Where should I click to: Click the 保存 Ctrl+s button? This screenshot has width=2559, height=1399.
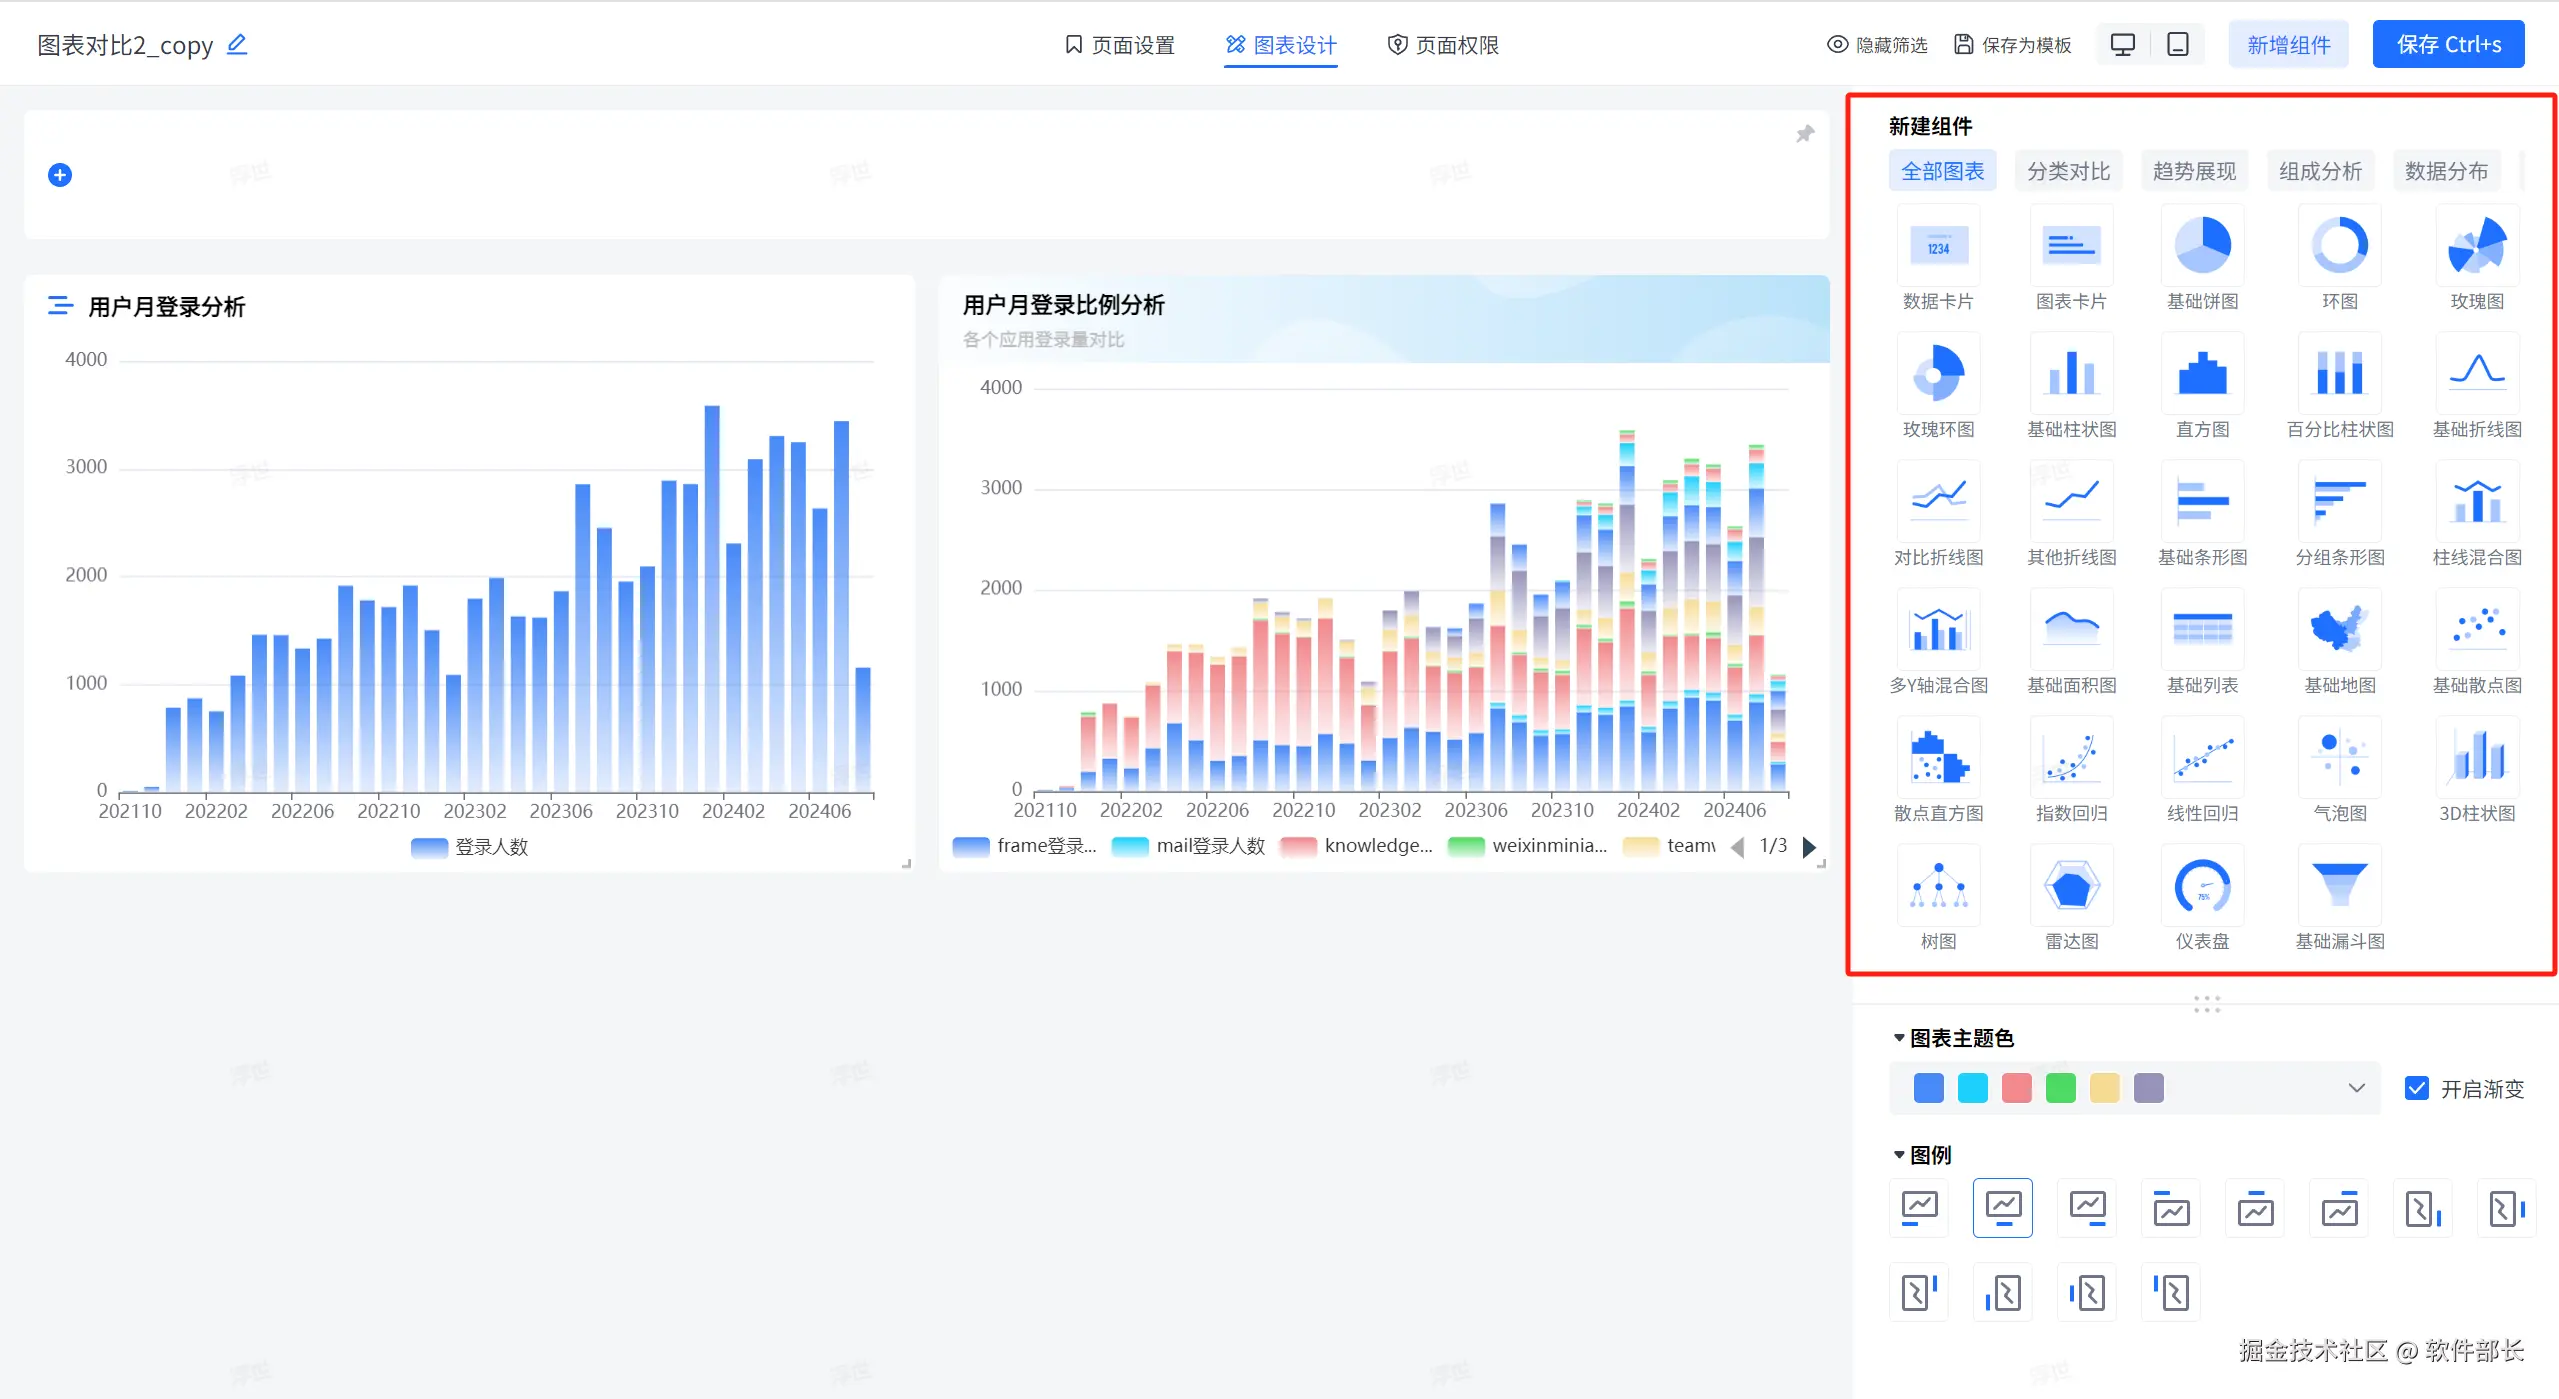pyautogui.click(x=2447, y=45)
